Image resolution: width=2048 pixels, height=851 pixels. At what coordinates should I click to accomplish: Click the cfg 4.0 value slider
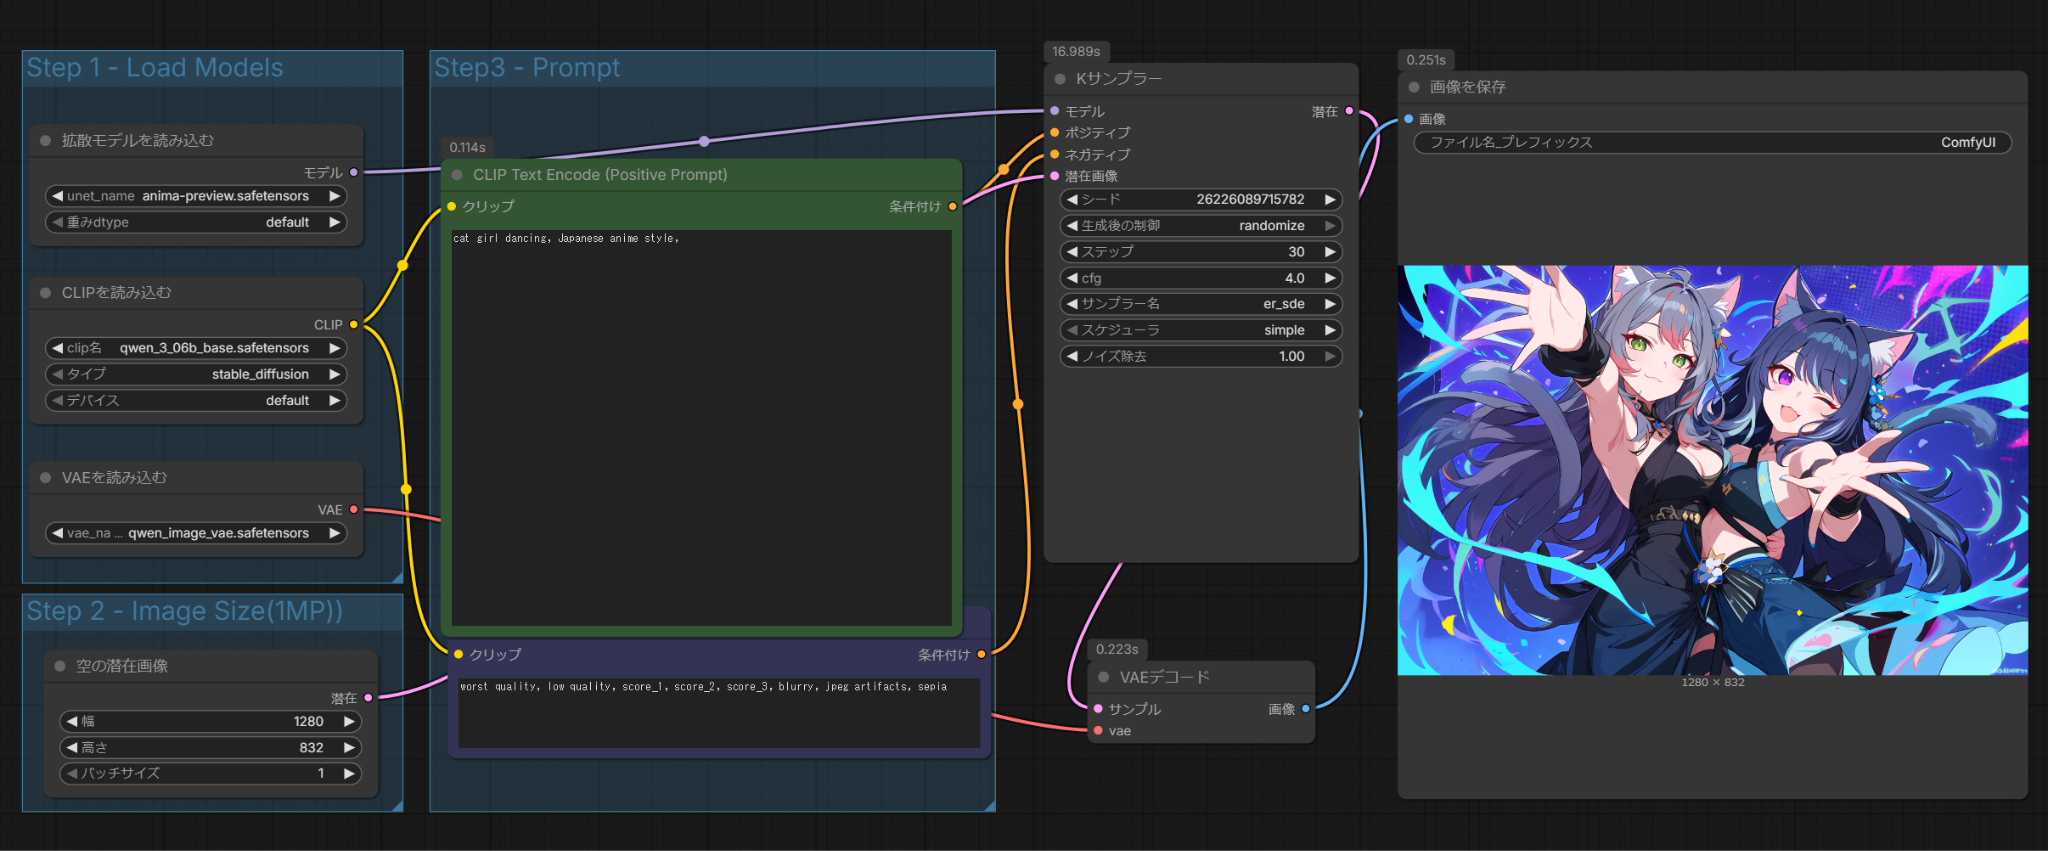[x=1200, y=278]
